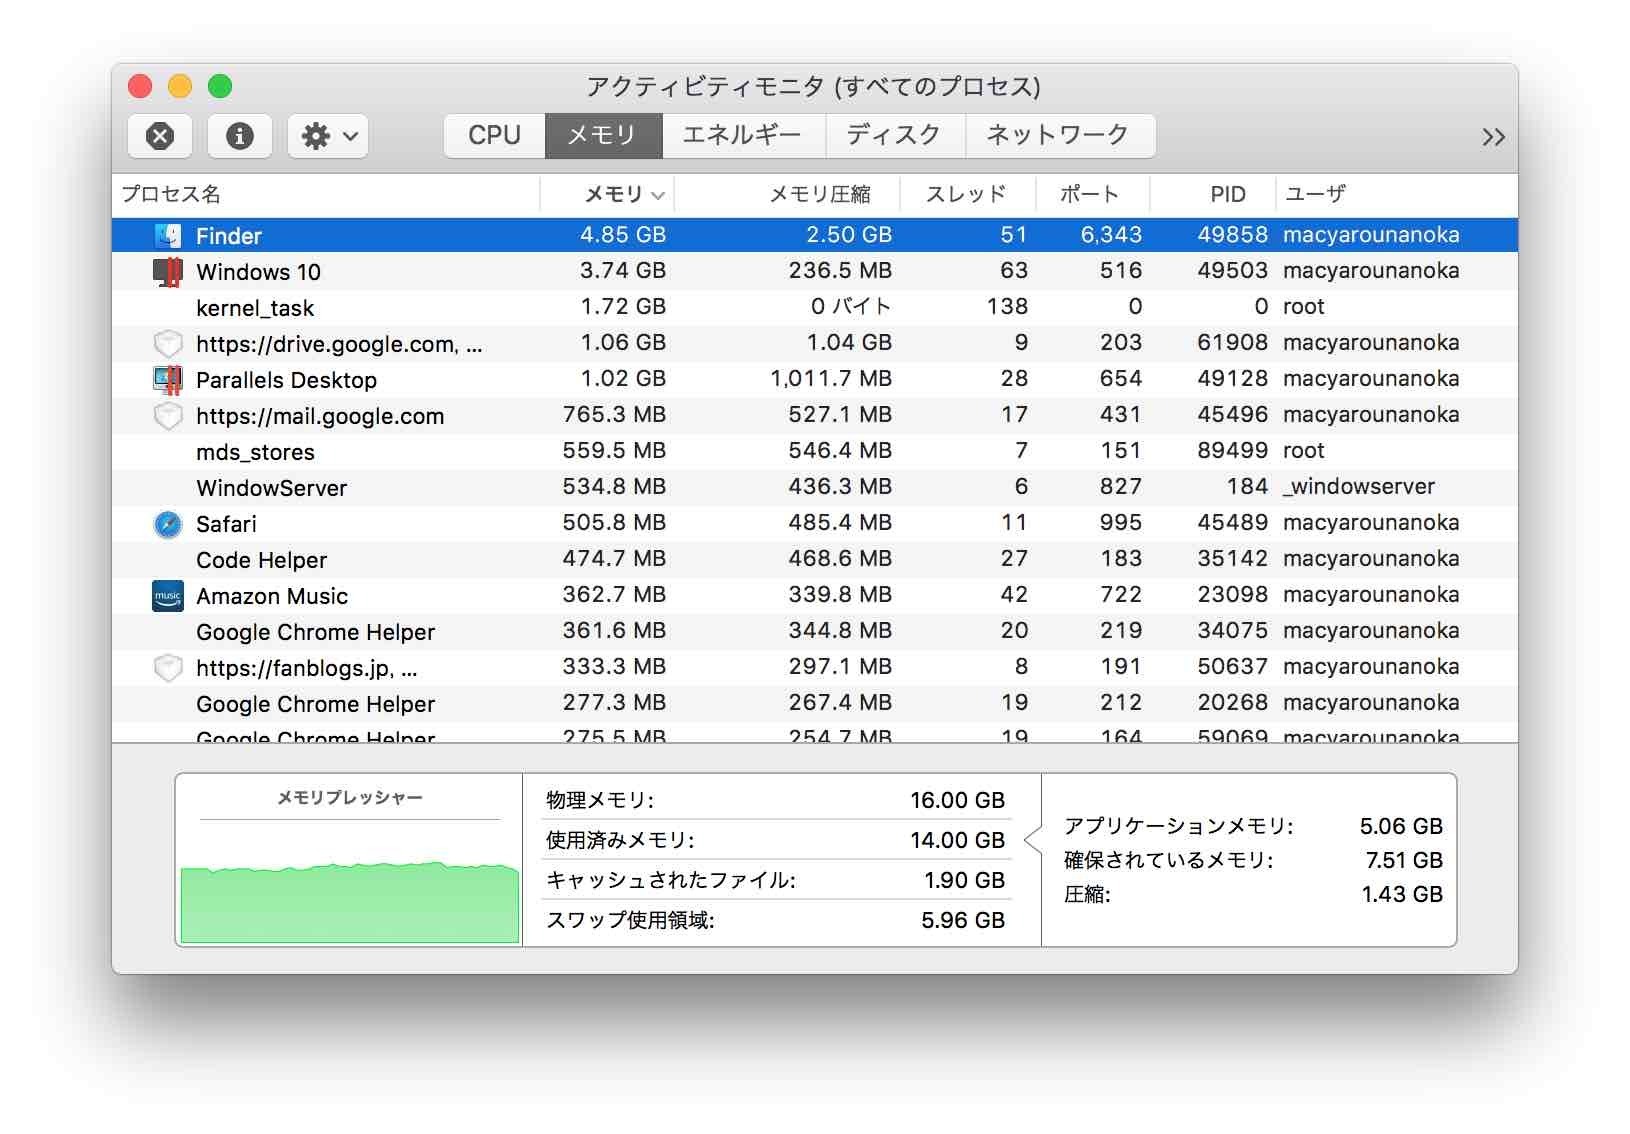Click the Safari compass icon
Image resolution: width=1630 pixels, height=1134 pixels.
(168, 524)
